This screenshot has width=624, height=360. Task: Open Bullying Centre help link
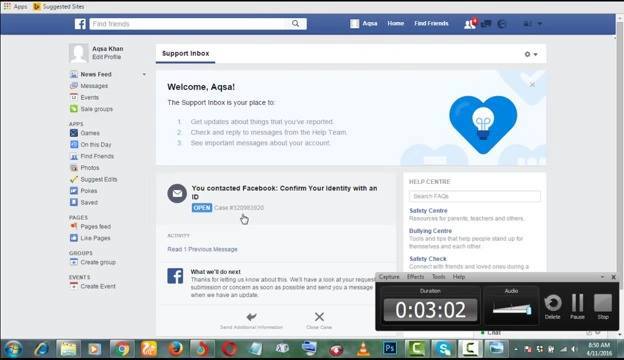pyautogui.click(x=430, y=231)
